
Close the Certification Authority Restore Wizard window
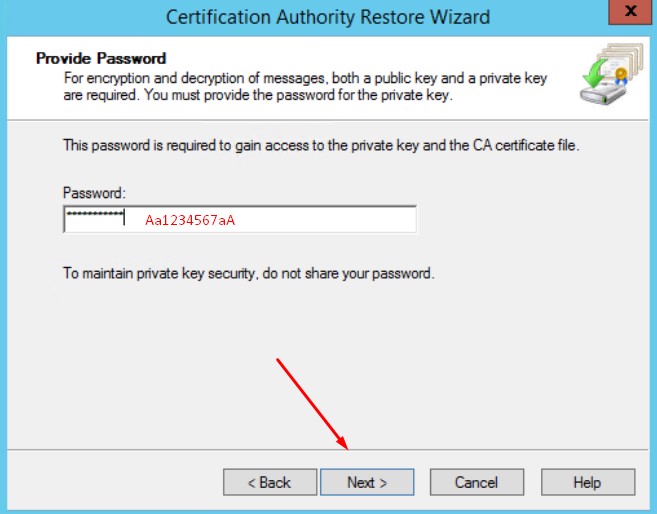click(x=626, y=15)
